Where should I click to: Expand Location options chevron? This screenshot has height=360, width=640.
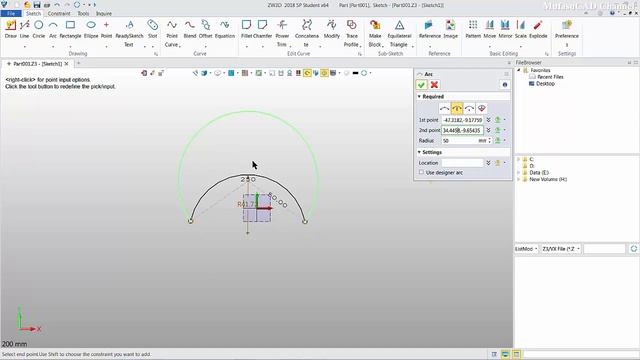pos(489,163)
